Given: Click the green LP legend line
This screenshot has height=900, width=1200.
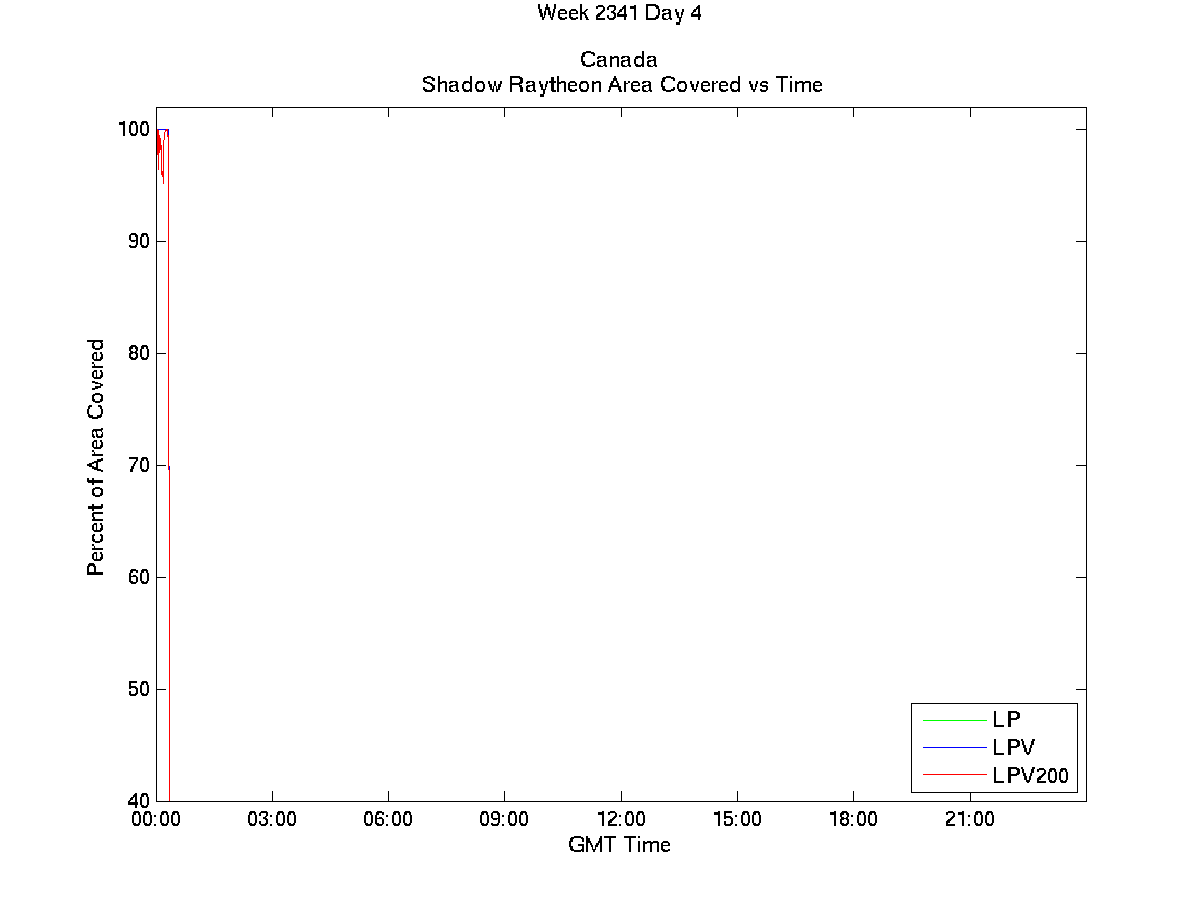Looking at the screenshot, I should pos(955,719).
